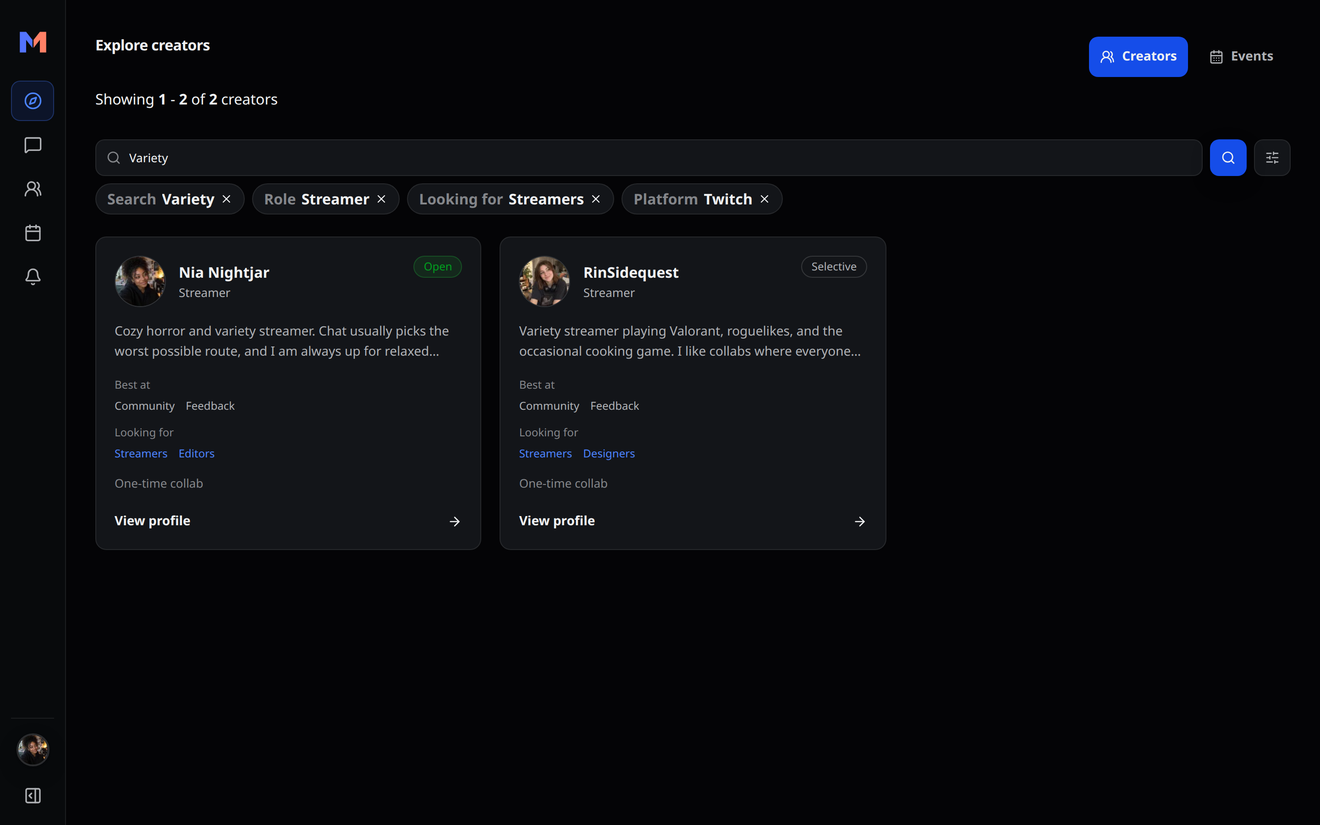
Task: Open the notifications bell icon
Action: tap(33, 277)
